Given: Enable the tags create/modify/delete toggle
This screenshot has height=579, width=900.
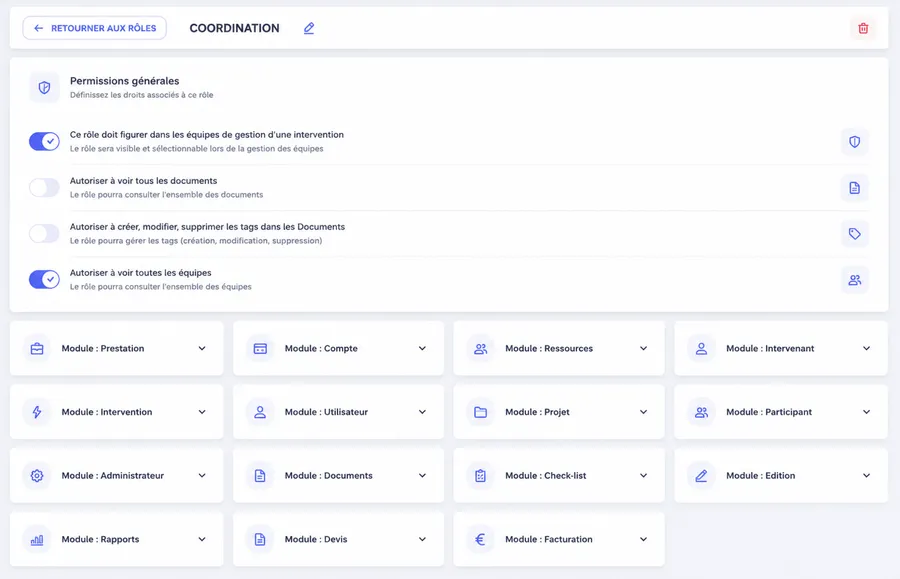Looking at the screenshot, I should pos(44,233).
